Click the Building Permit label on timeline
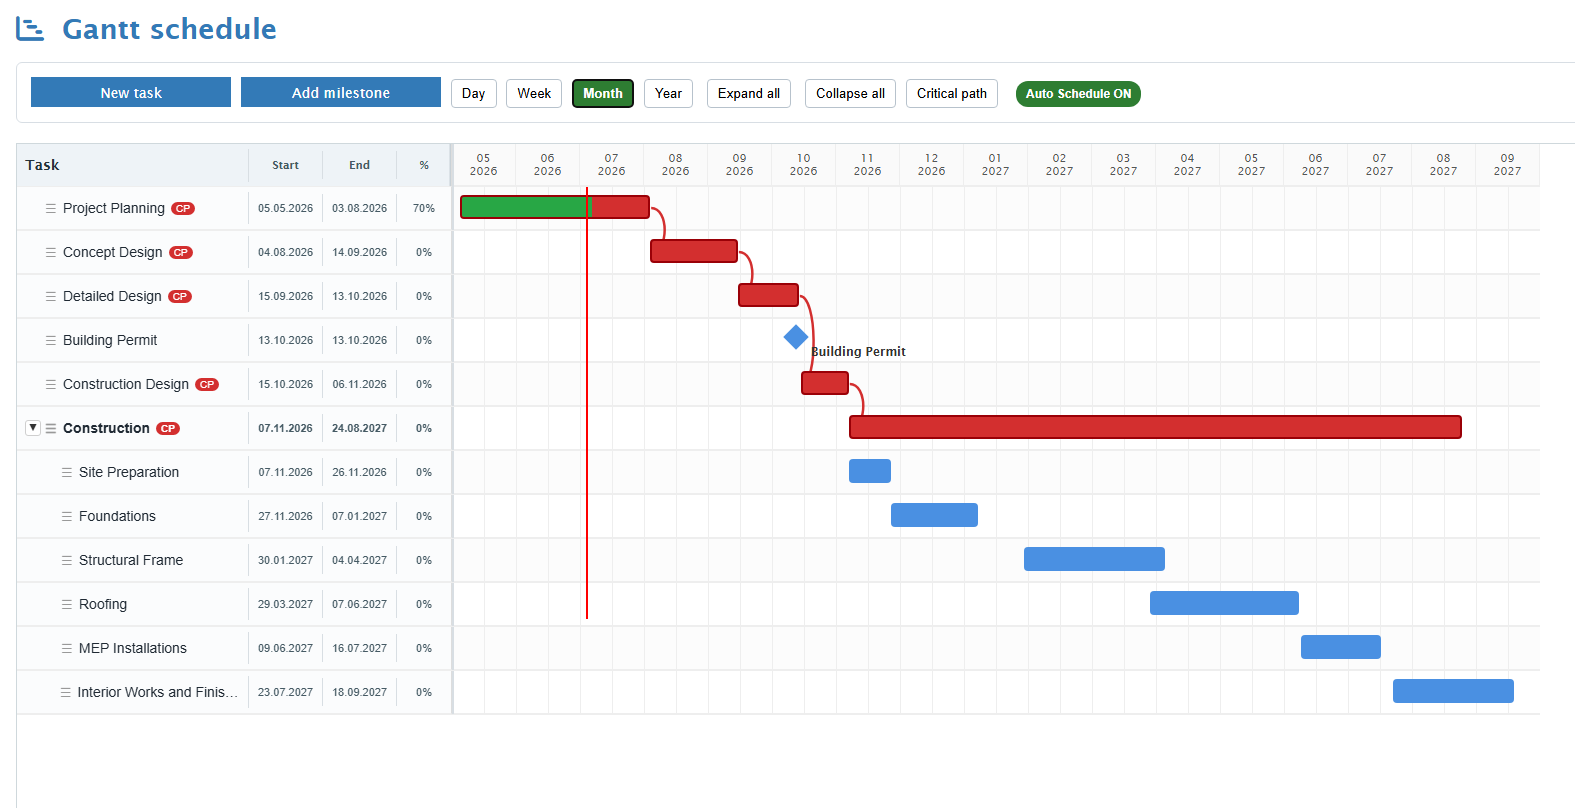The width and height of the screenshot is (1575, 808). click(x=858, y=352)
